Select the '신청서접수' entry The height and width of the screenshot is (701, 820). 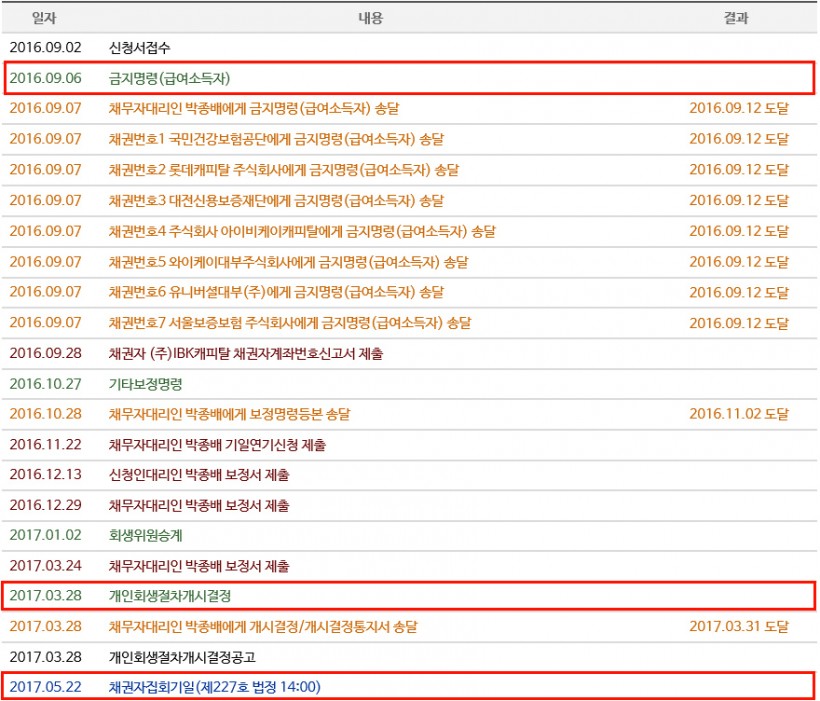[x=140, y=48]
